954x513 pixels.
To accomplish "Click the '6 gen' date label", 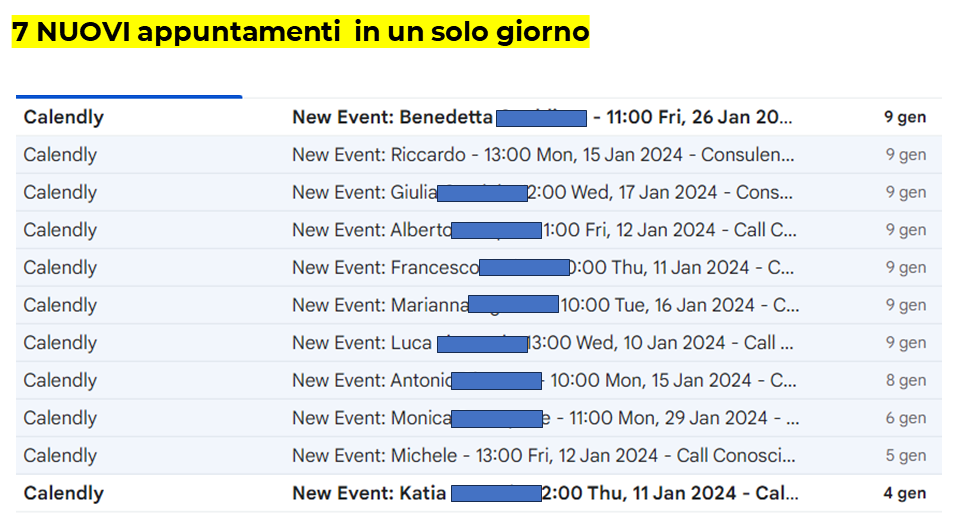I will [x=905, y=418].
